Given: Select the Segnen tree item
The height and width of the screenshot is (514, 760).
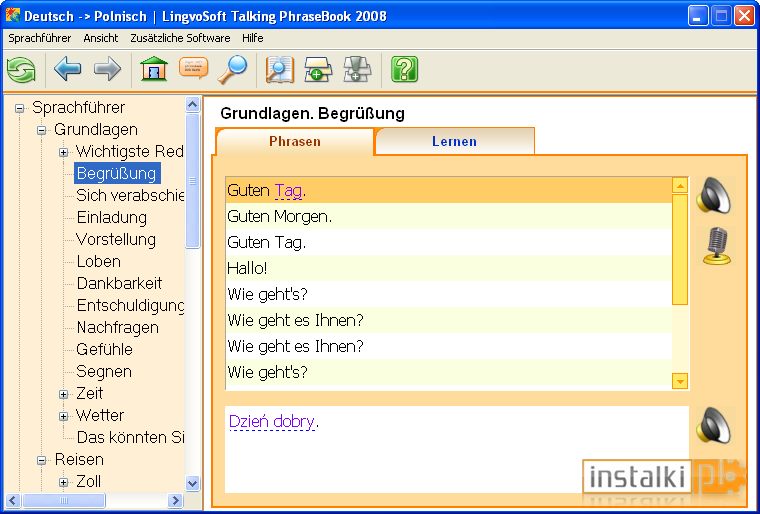Looking at the screenshot, I should (x=104, y=371).
